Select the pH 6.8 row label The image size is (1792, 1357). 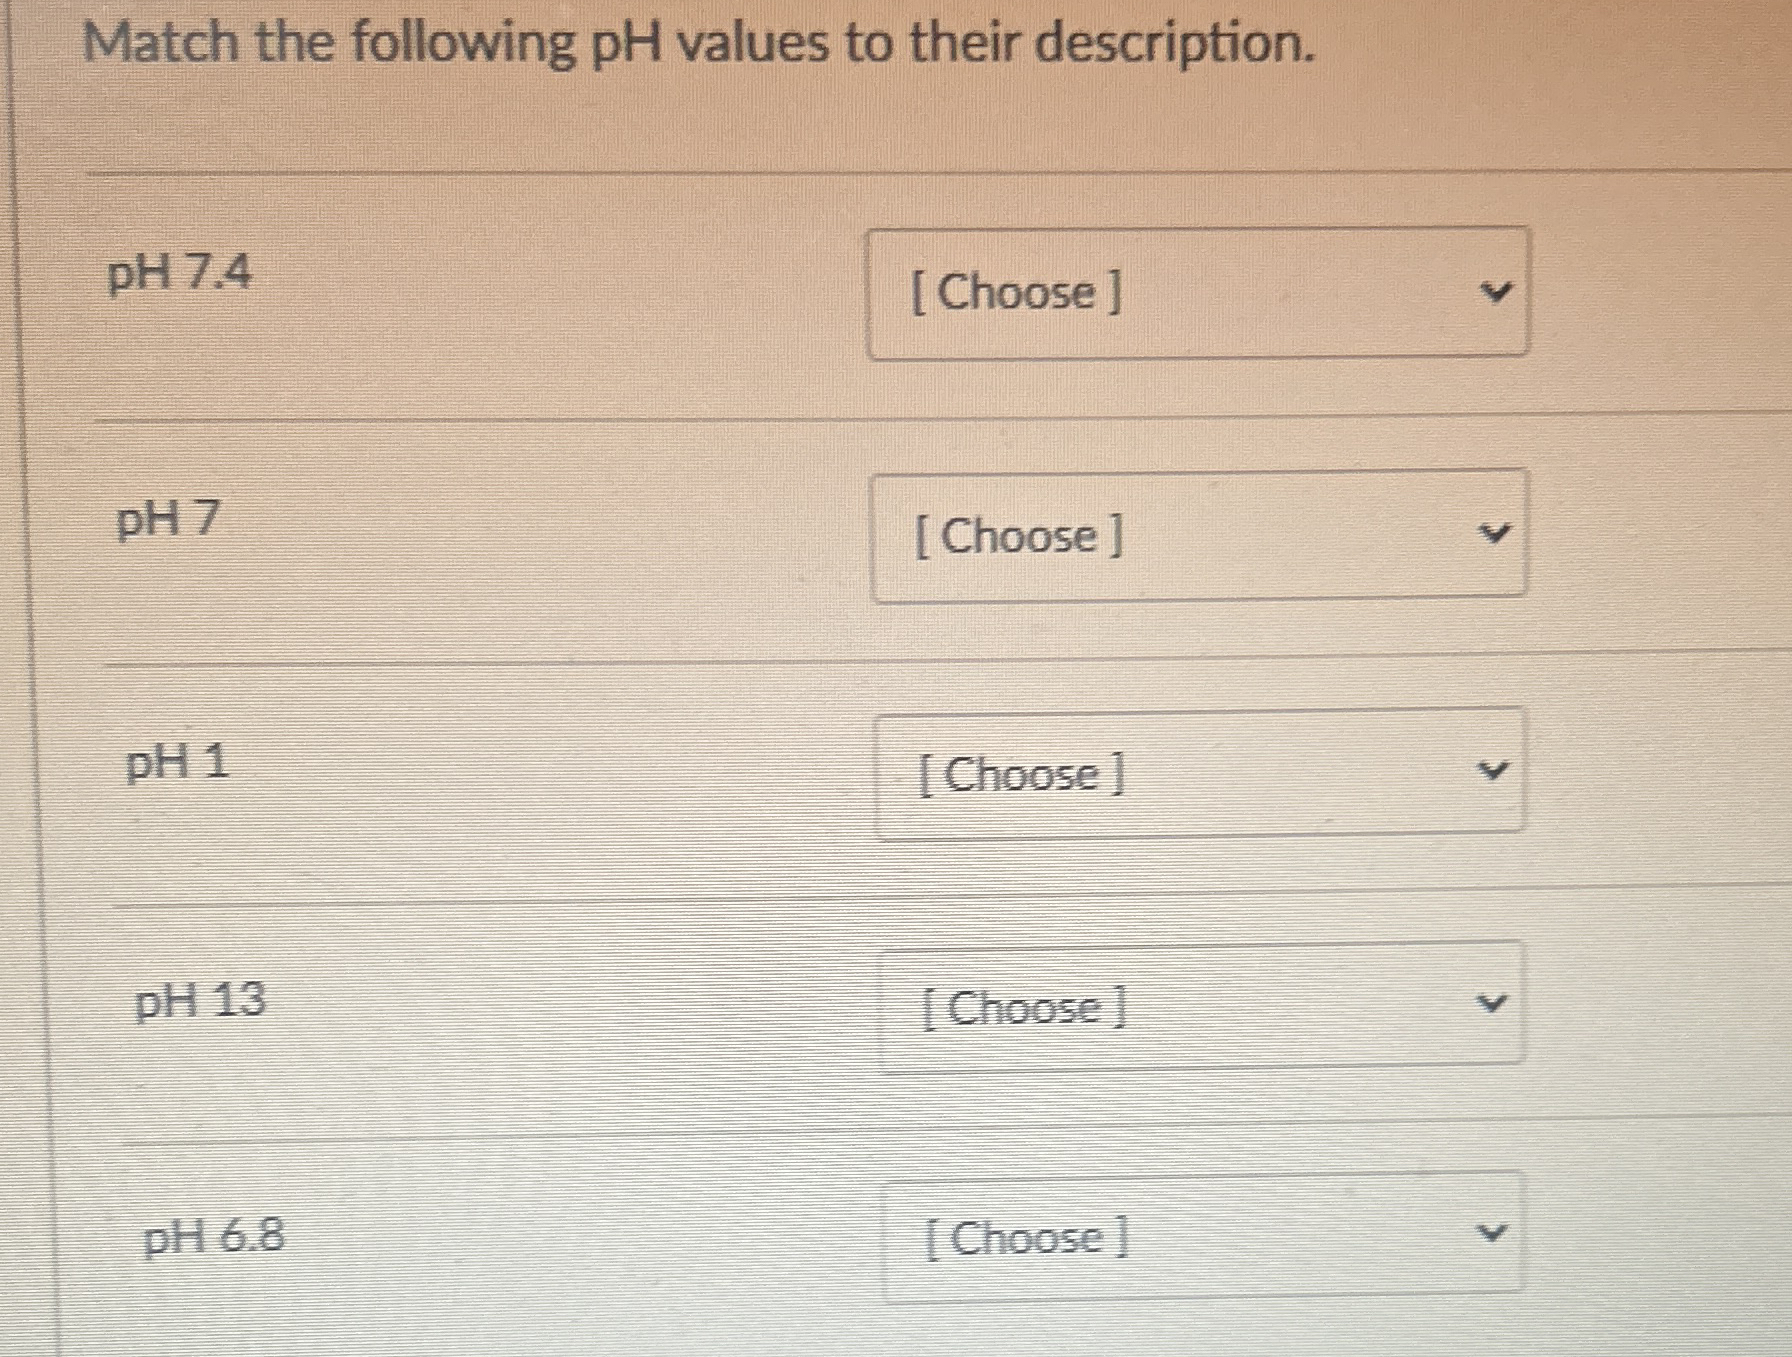(x=213, y=1238)
